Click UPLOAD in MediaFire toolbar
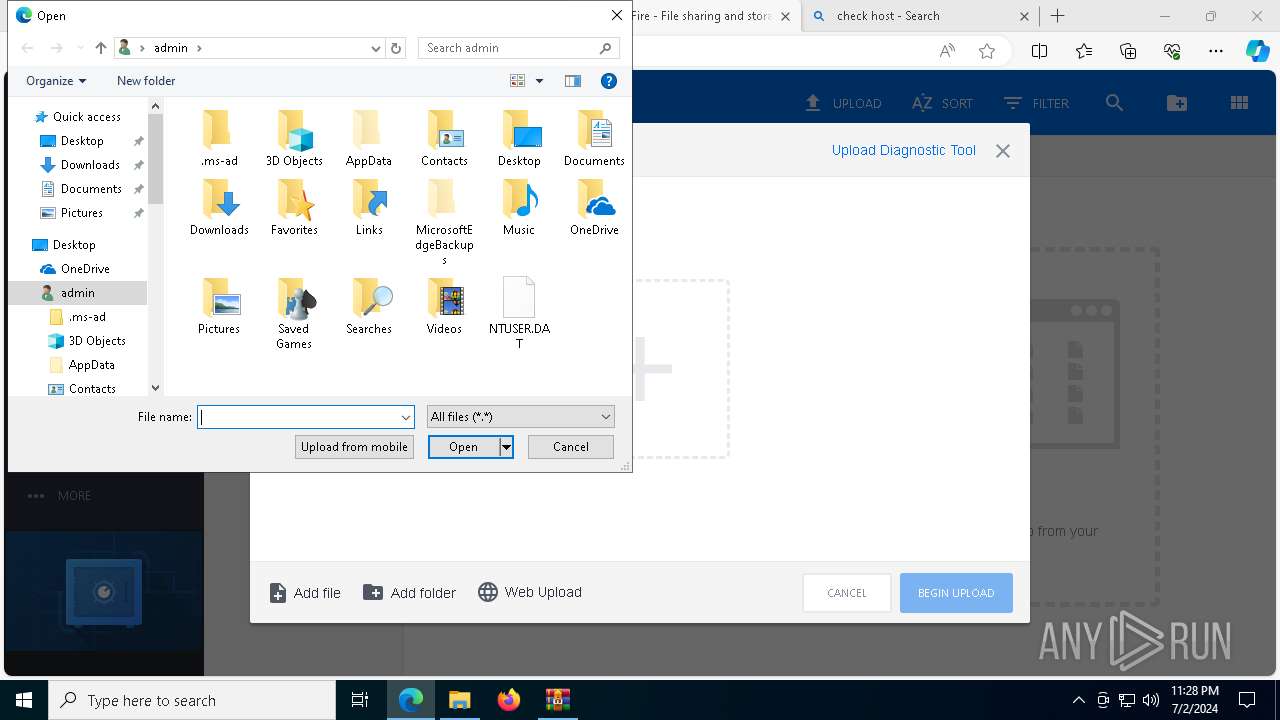 pyautogui.click(x=843, y=103)
